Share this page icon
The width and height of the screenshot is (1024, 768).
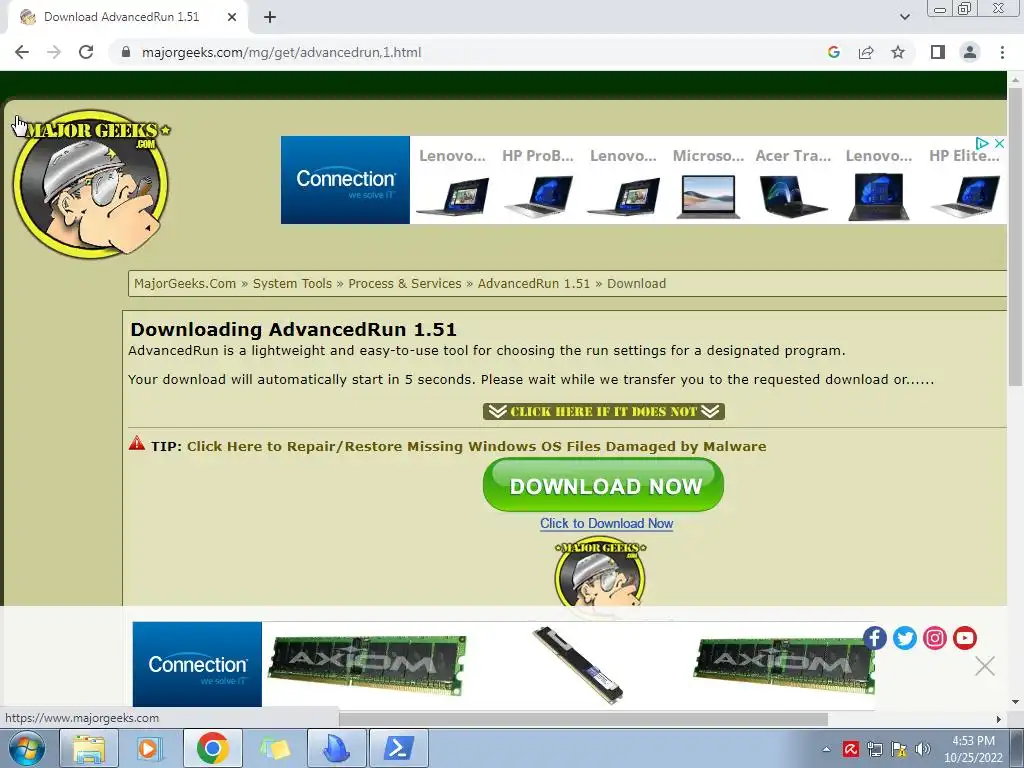pyautogui.click(x=866, y=52)
